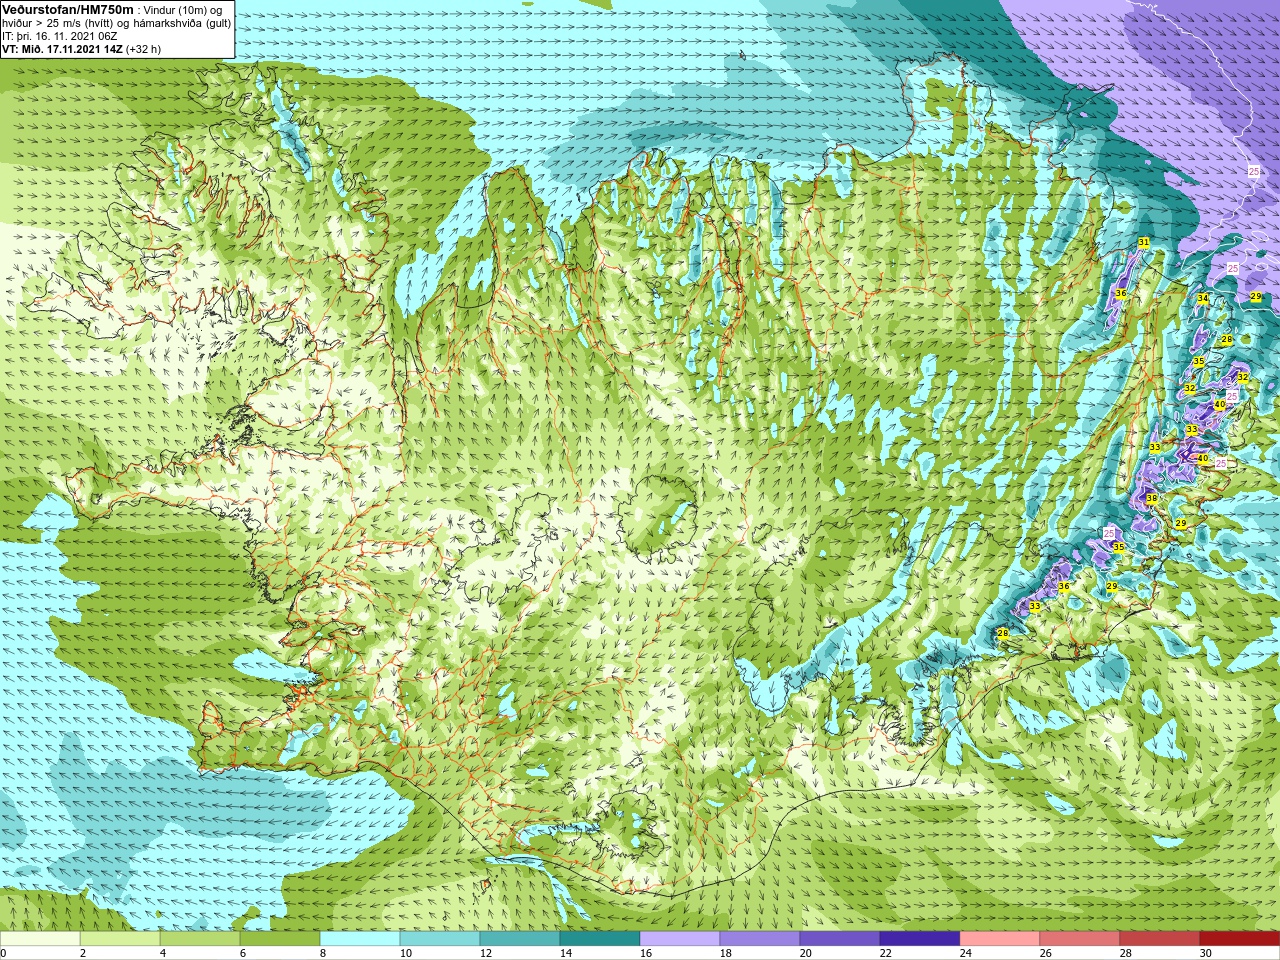Click the legend scale number 2

82,953
